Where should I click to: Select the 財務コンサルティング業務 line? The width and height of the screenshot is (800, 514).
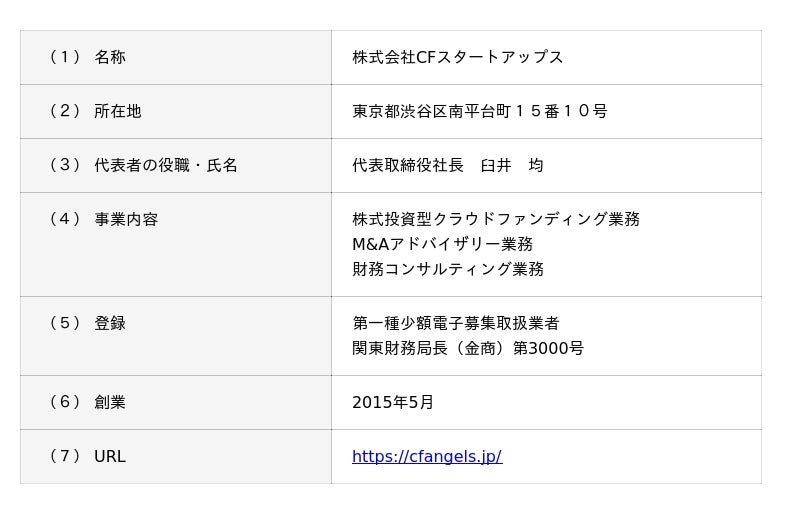tap(448, 269)
